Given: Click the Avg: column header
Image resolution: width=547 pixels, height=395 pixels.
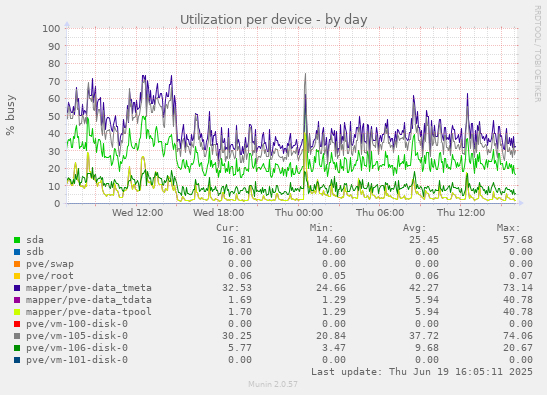Looking at the screenshot, I should (x=415, y=228).
